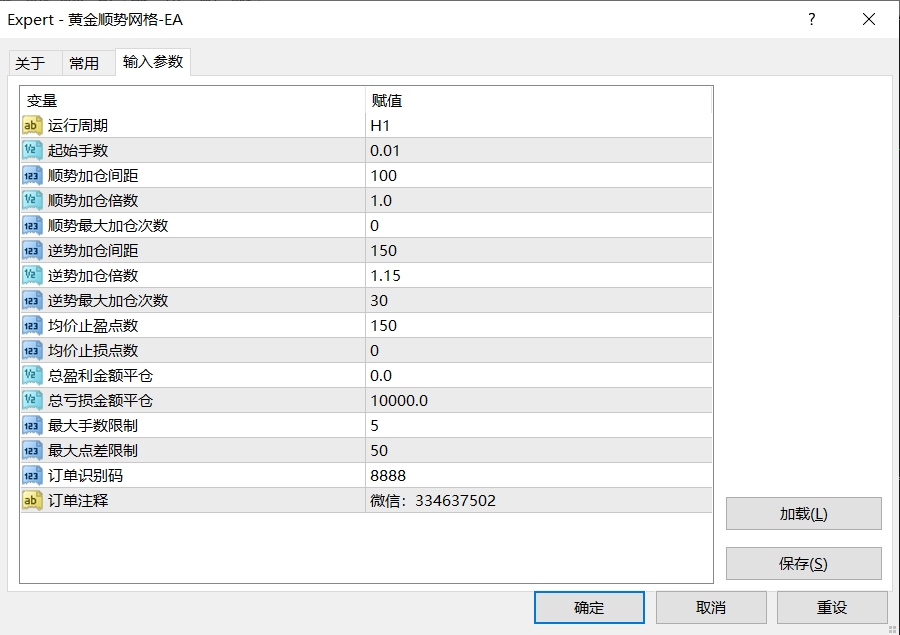Click the string icon next to 订单注释

32,500
